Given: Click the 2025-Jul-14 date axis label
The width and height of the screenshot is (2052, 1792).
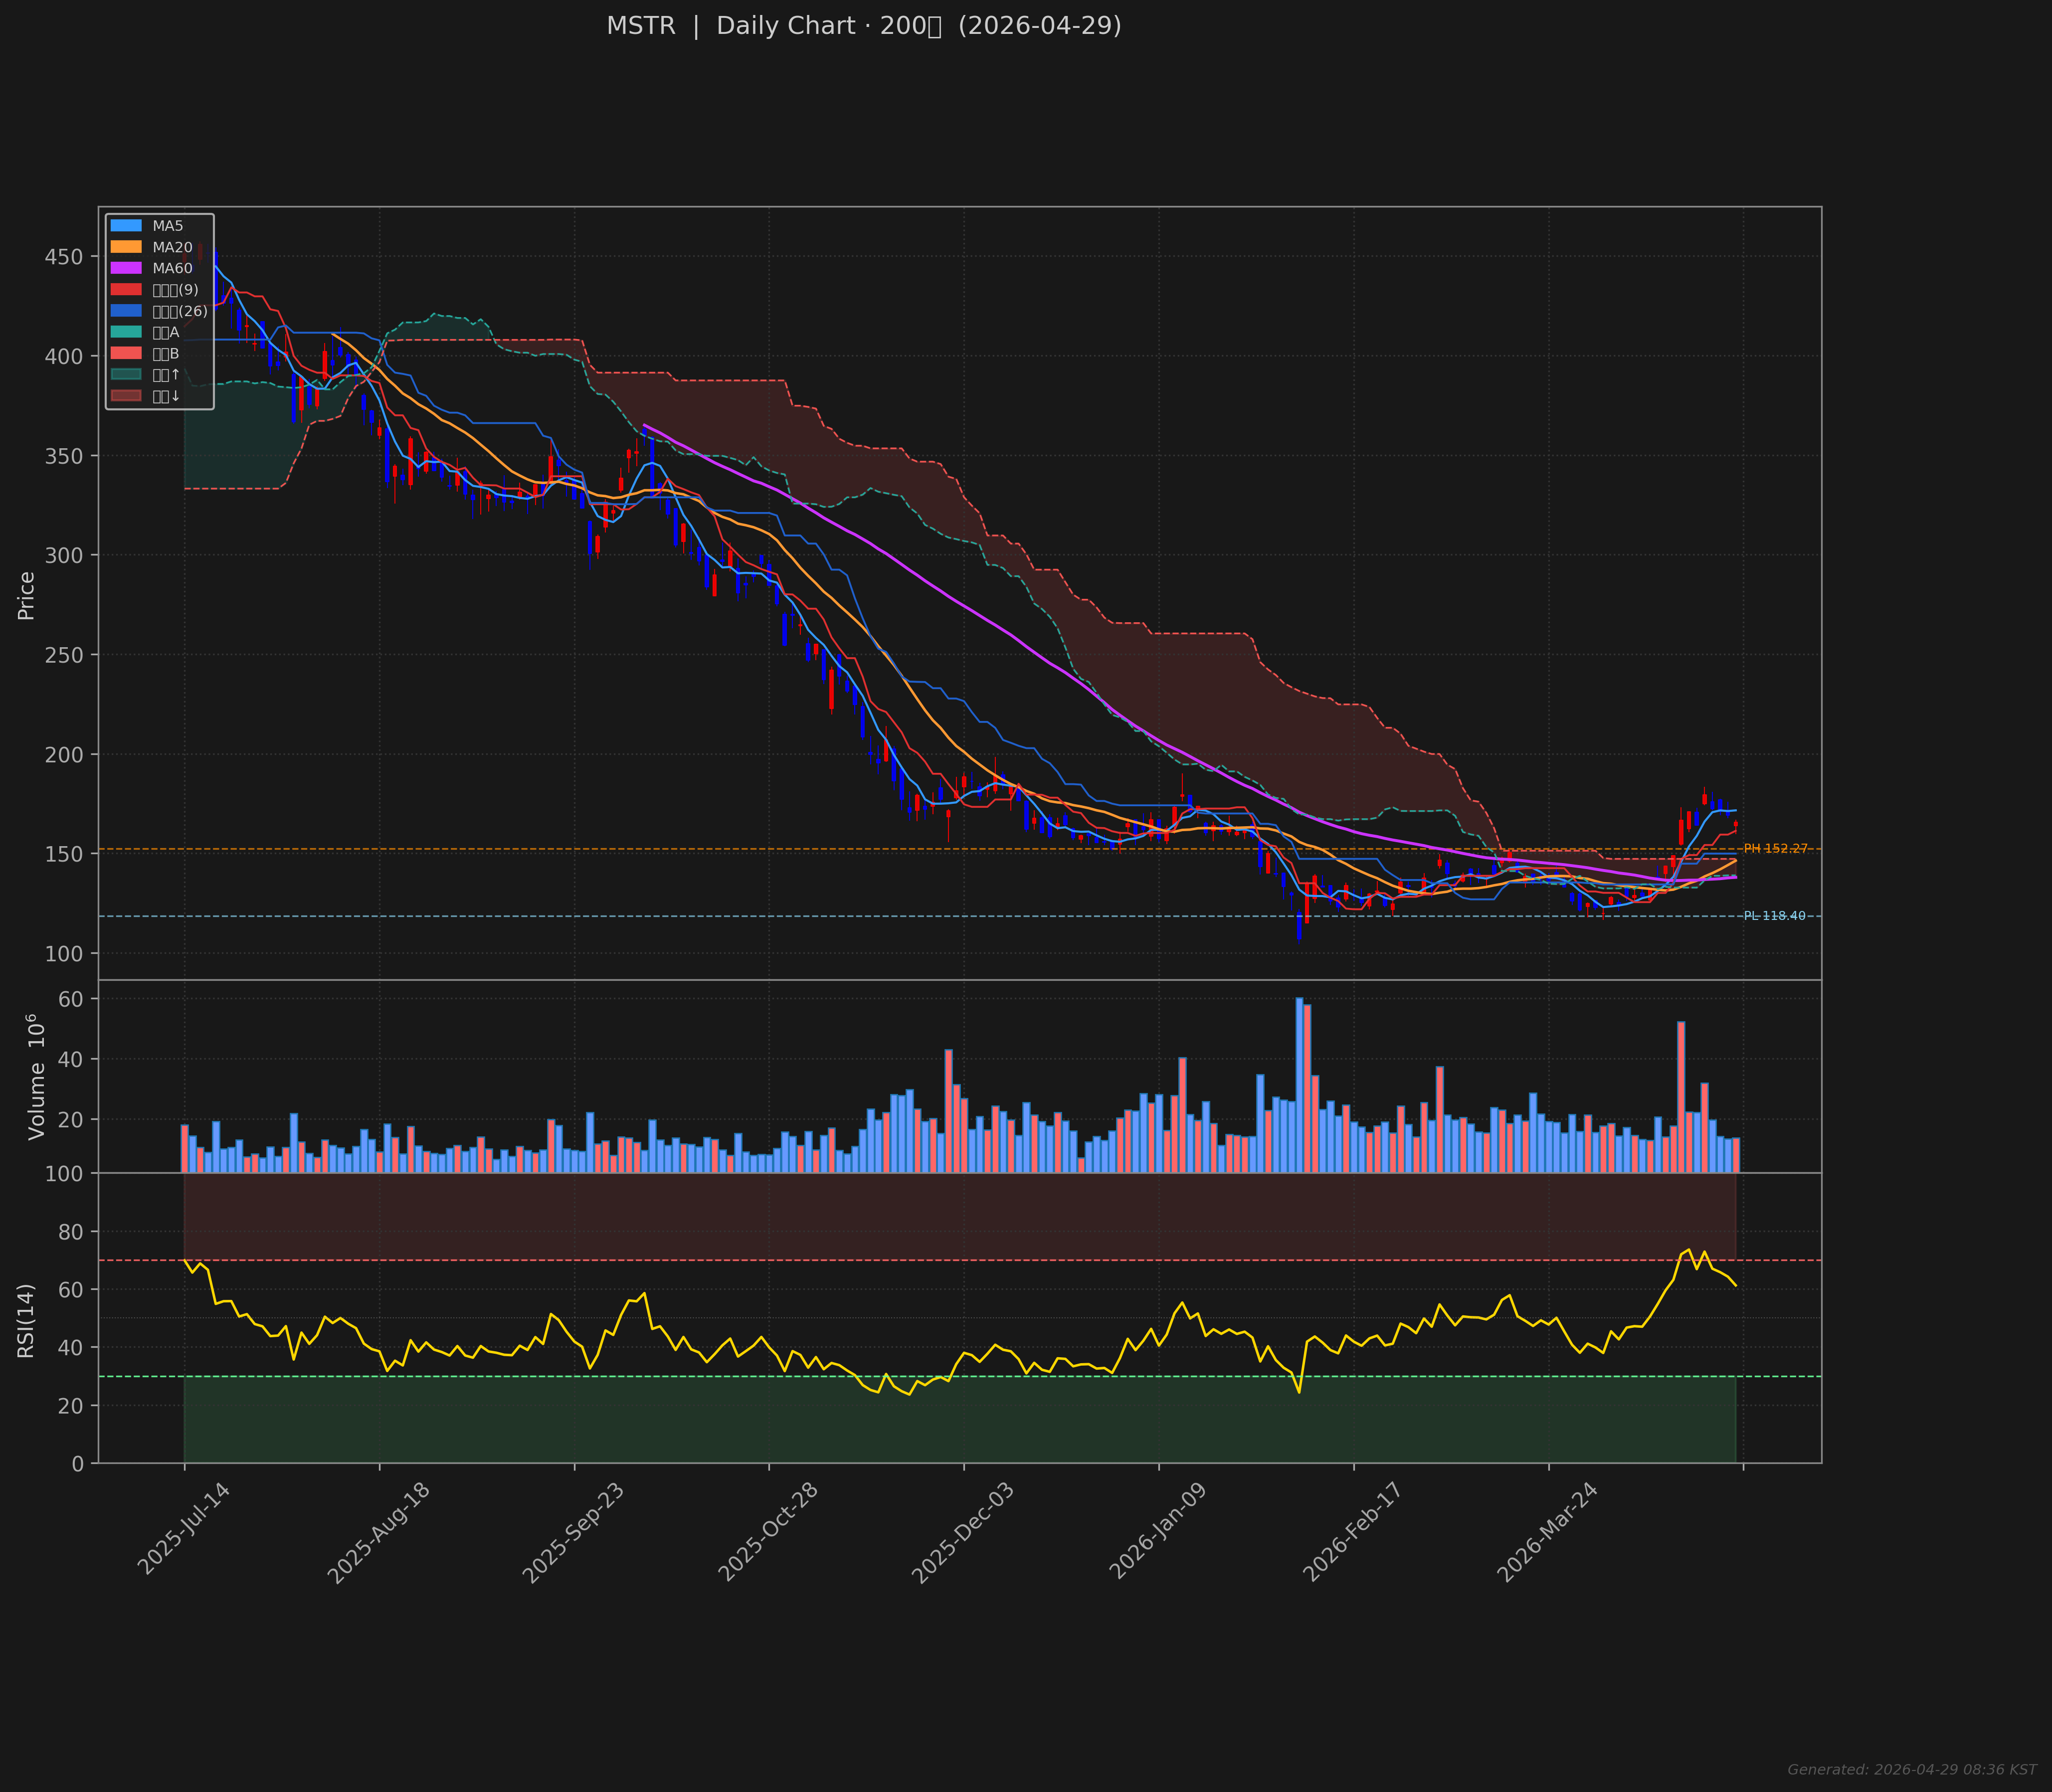Looking at the screenshot, I should 183,1530.
